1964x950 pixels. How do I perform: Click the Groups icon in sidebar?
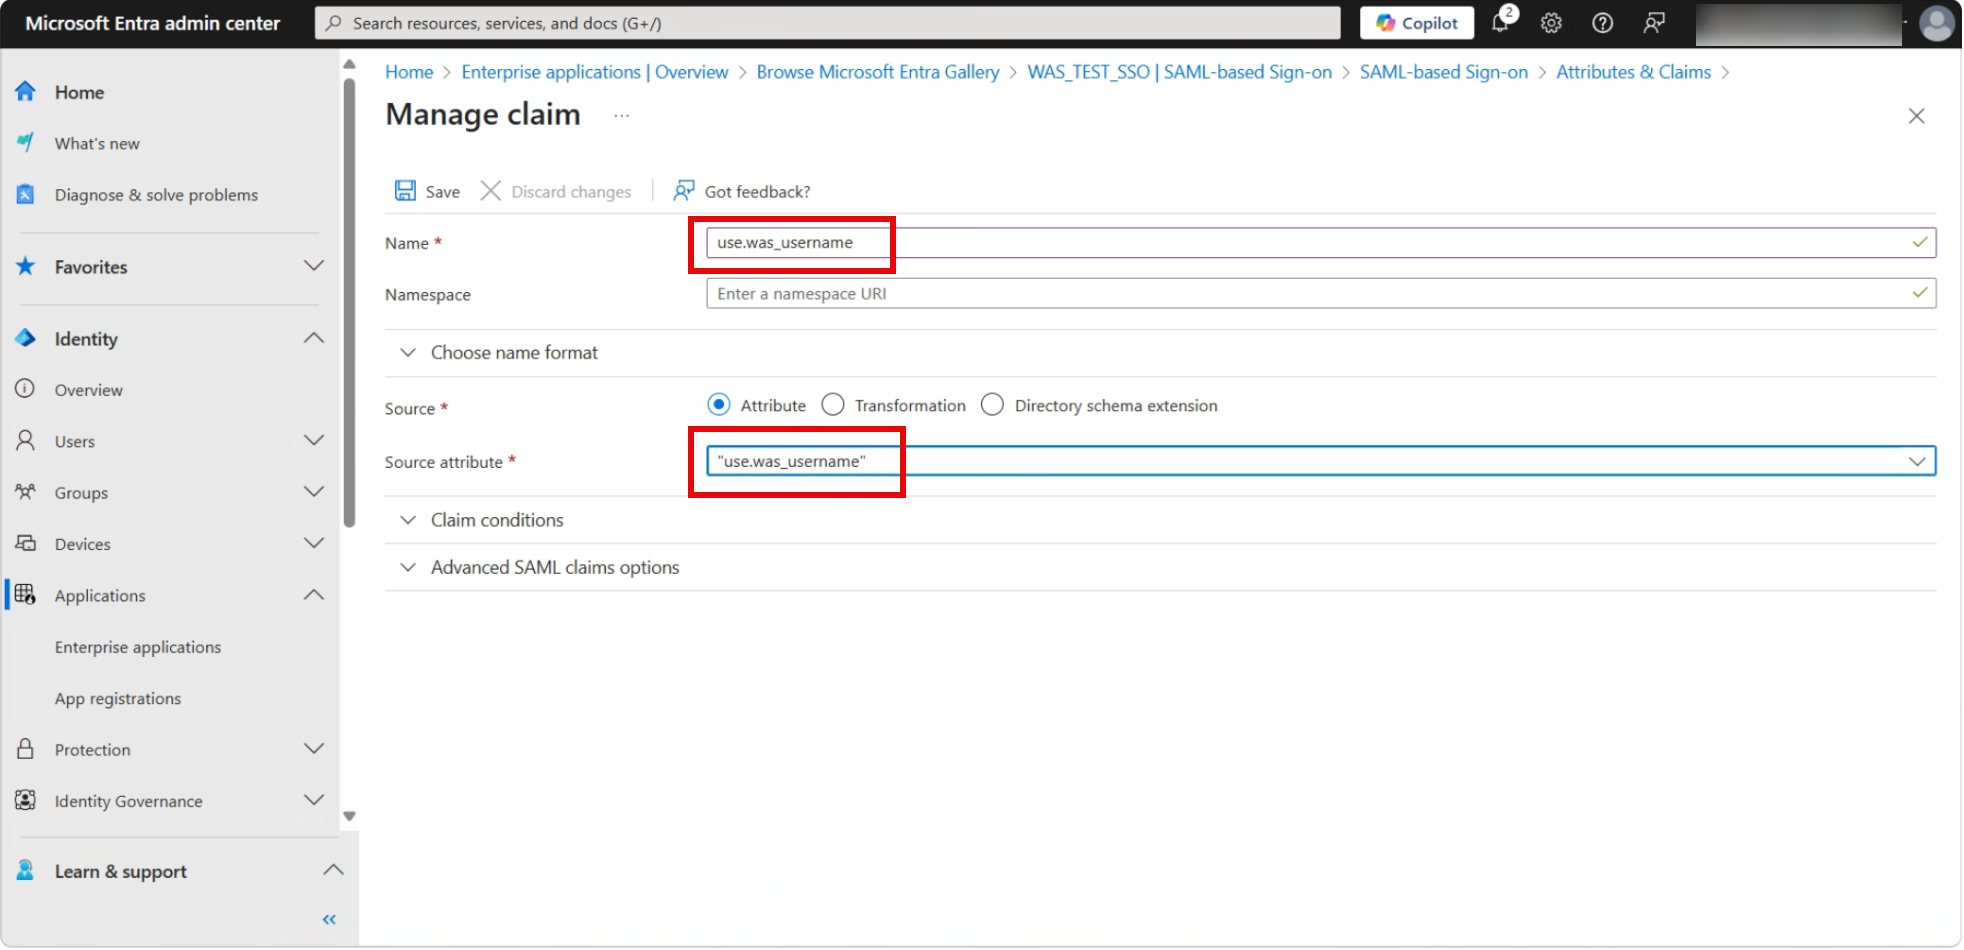click(26, 492)
